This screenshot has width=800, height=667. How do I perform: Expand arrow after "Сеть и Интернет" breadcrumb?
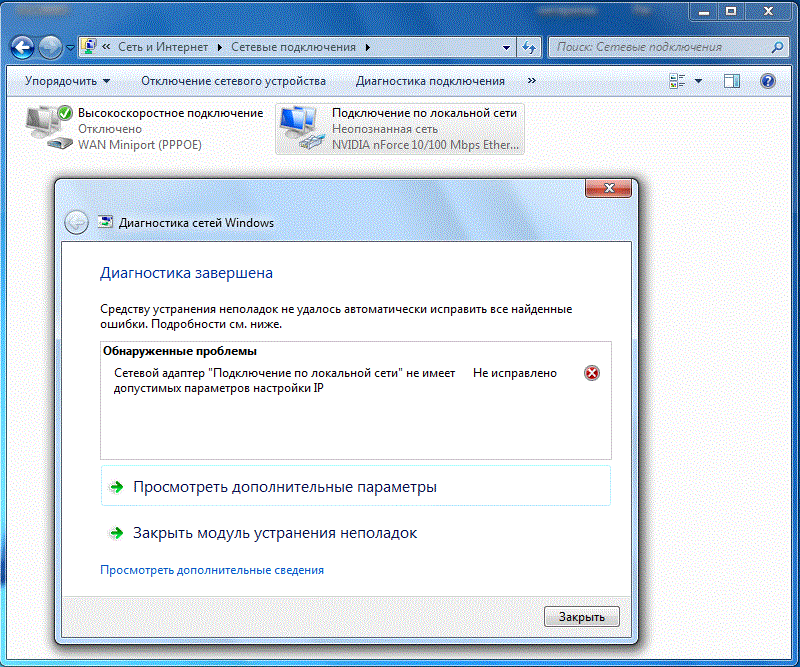tap(219, 47)
